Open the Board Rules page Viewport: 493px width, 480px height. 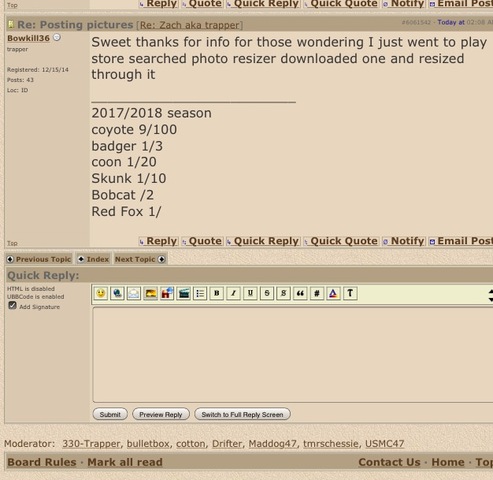pos(42,462)
